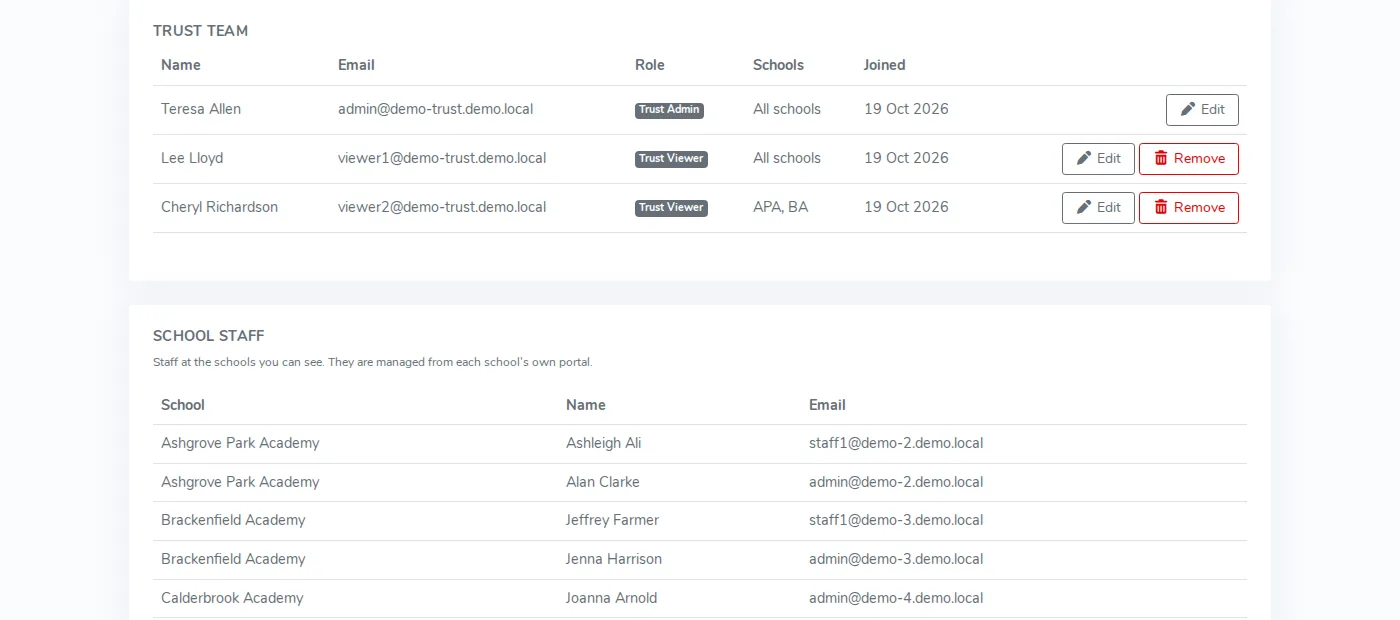
Task: Click Teresa Allen's joined date 19 Oct 2026
Action: click(906, 109)
